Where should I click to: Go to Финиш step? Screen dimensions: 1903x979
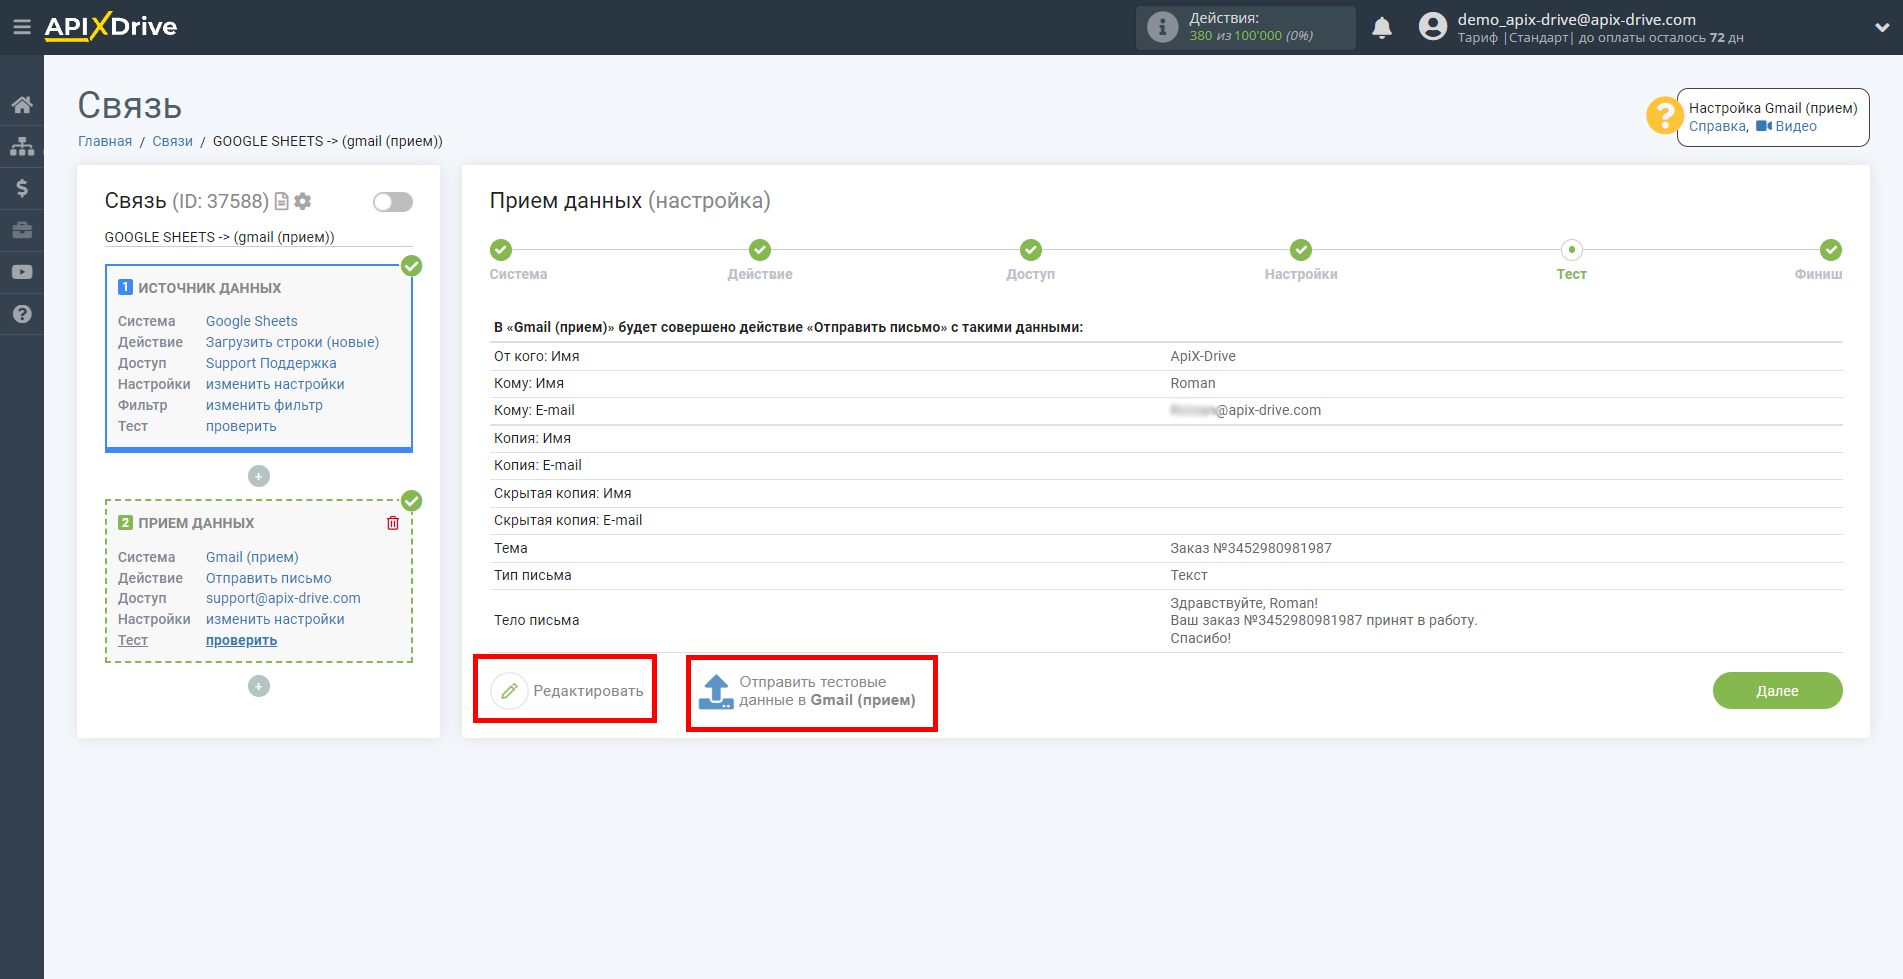point(1831,250)
